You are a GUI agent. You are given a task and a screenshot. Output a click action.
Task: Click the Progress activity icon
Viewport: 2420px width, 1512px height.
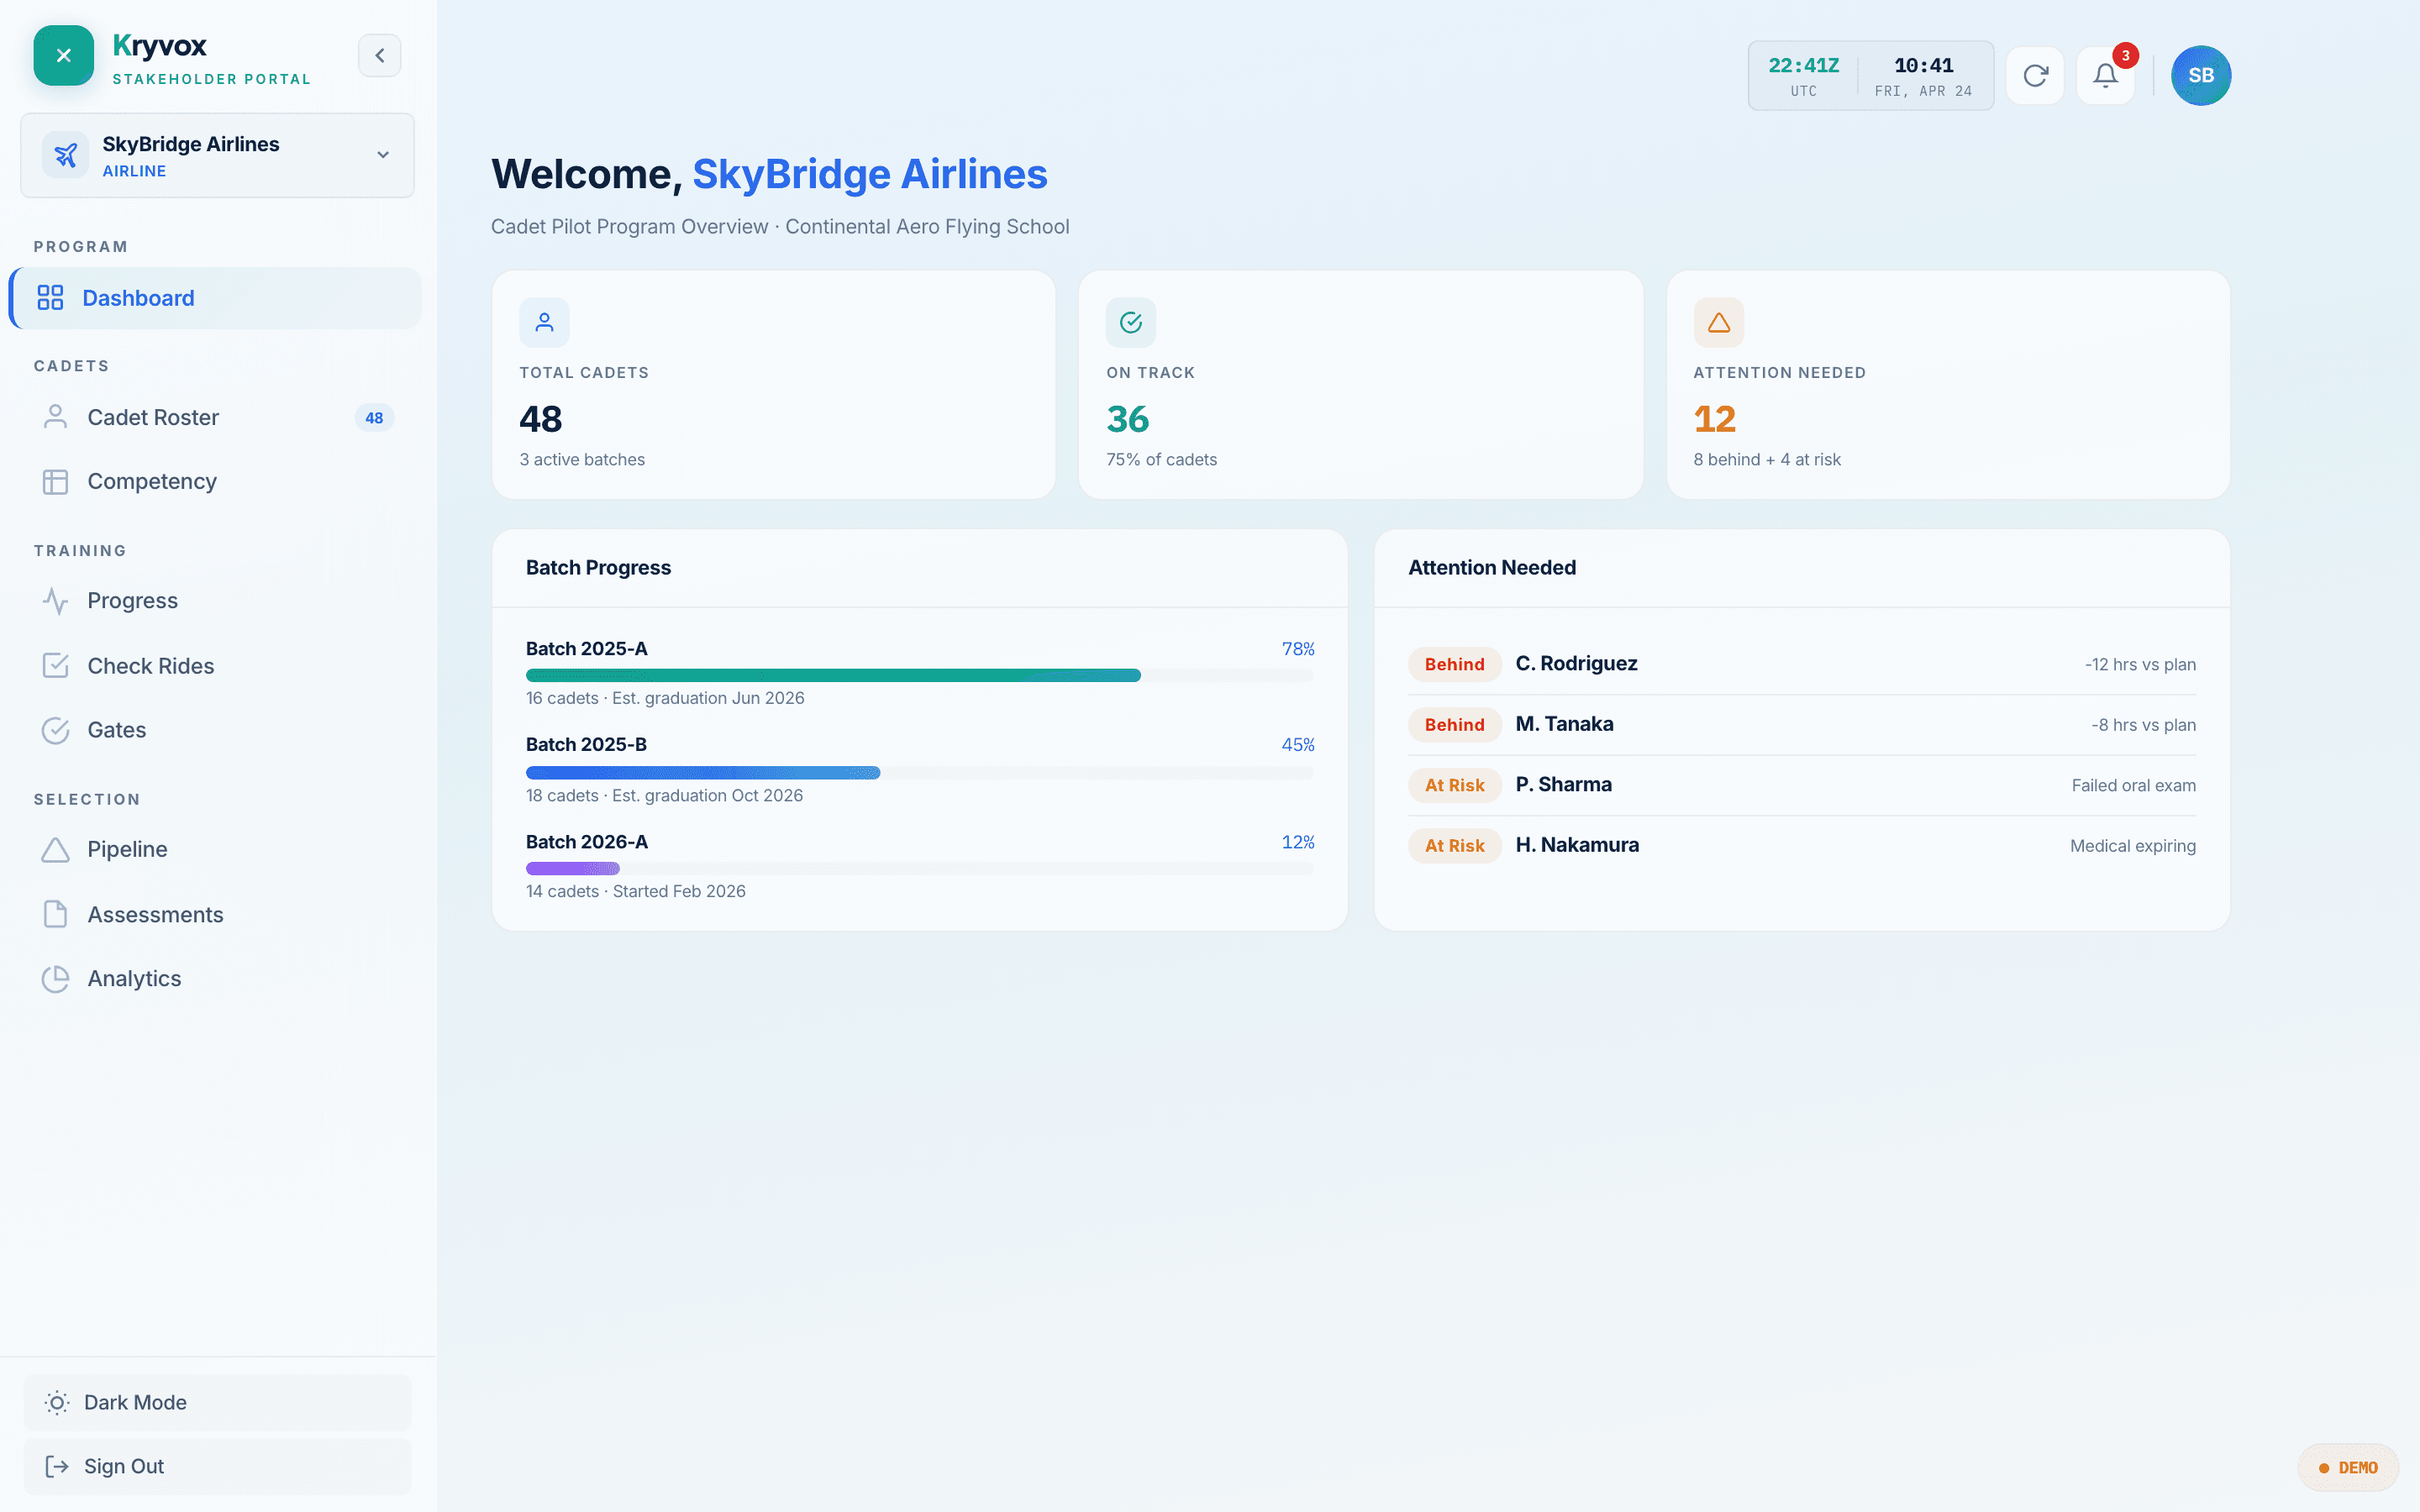tap(55, 601)
